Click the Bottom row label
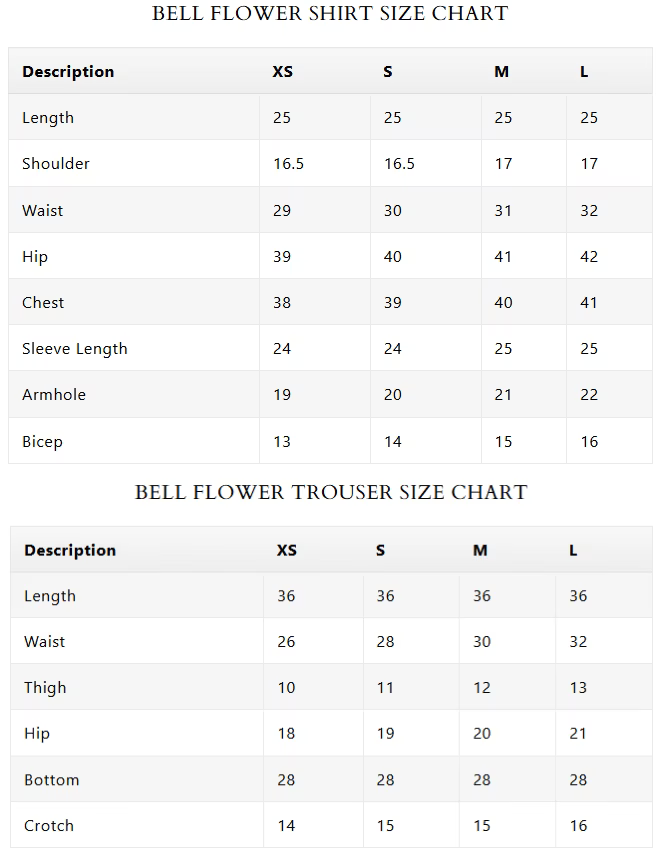This screenshot has width=663, height=854. coord(52,780)
